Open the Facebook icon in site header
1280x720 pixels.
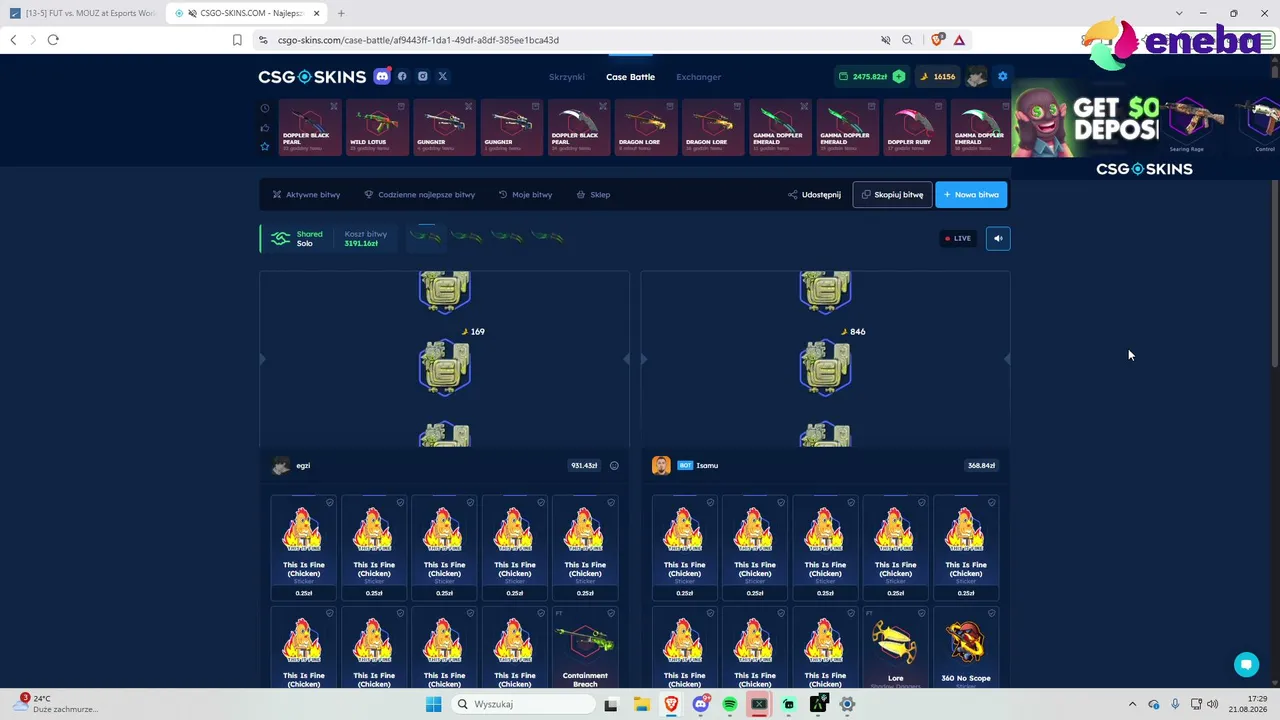tap(402, 76)
